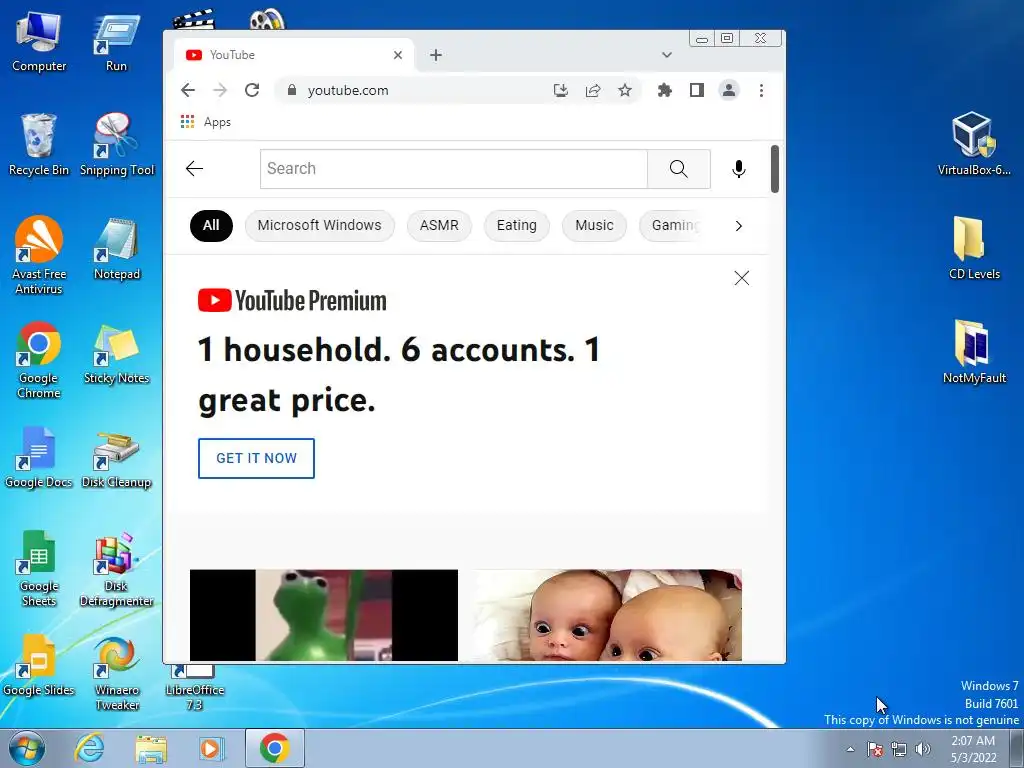Select the YouTube browser tab

pyautogui.click(x=294, y=55)
